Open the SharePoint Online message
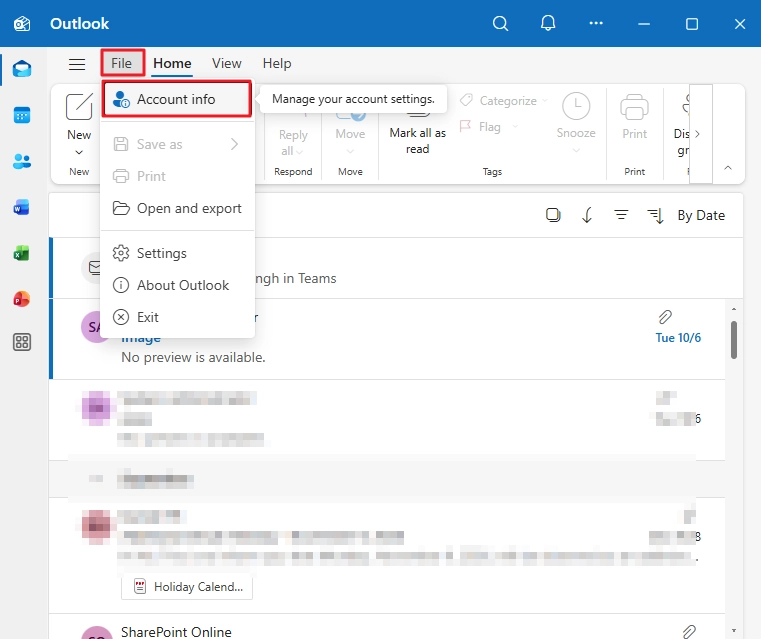This screenshot has height=639, width=761. [x=387, y=626]
